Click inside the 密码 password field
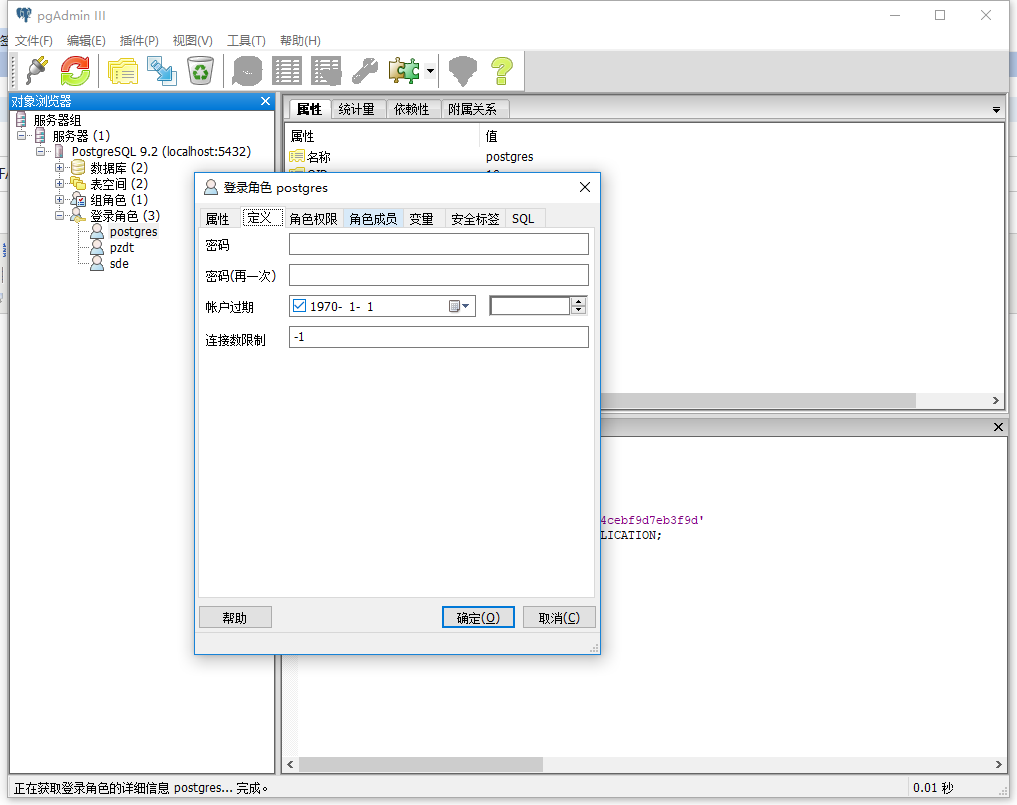This screenshot has width=1017, height=805. click(438, 243)
